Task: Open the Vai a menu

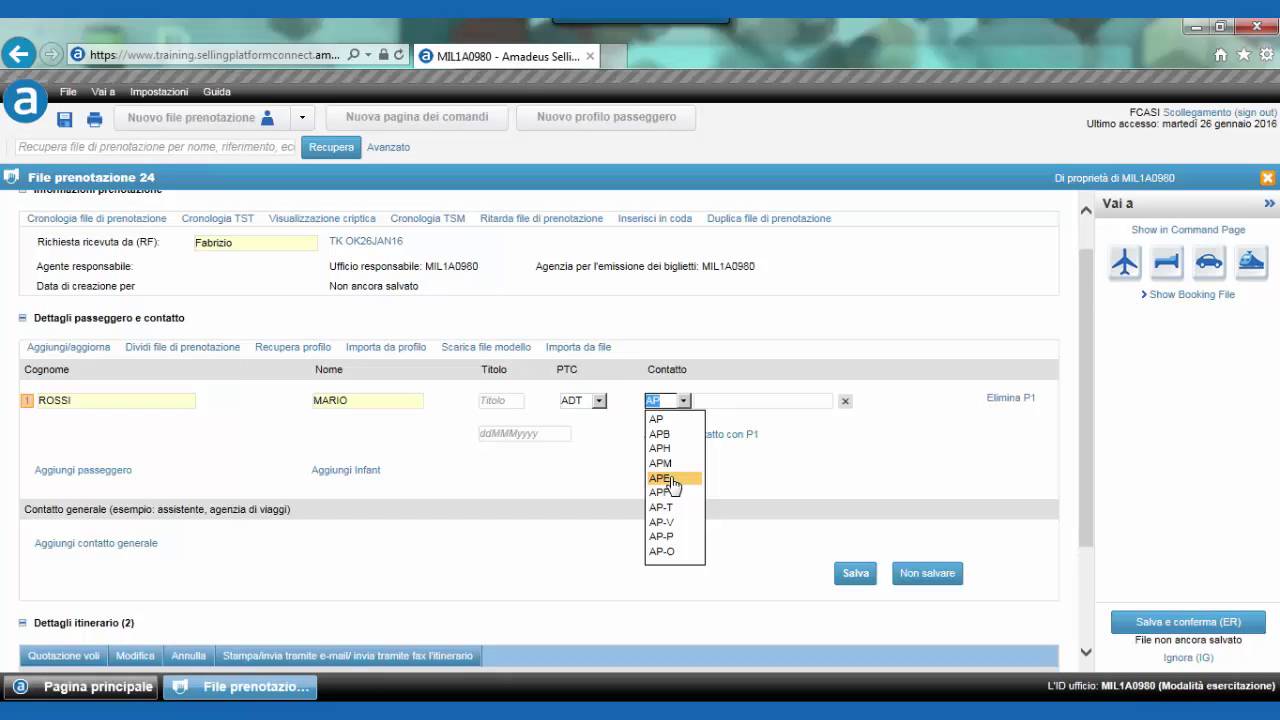Action: (103, 92)
